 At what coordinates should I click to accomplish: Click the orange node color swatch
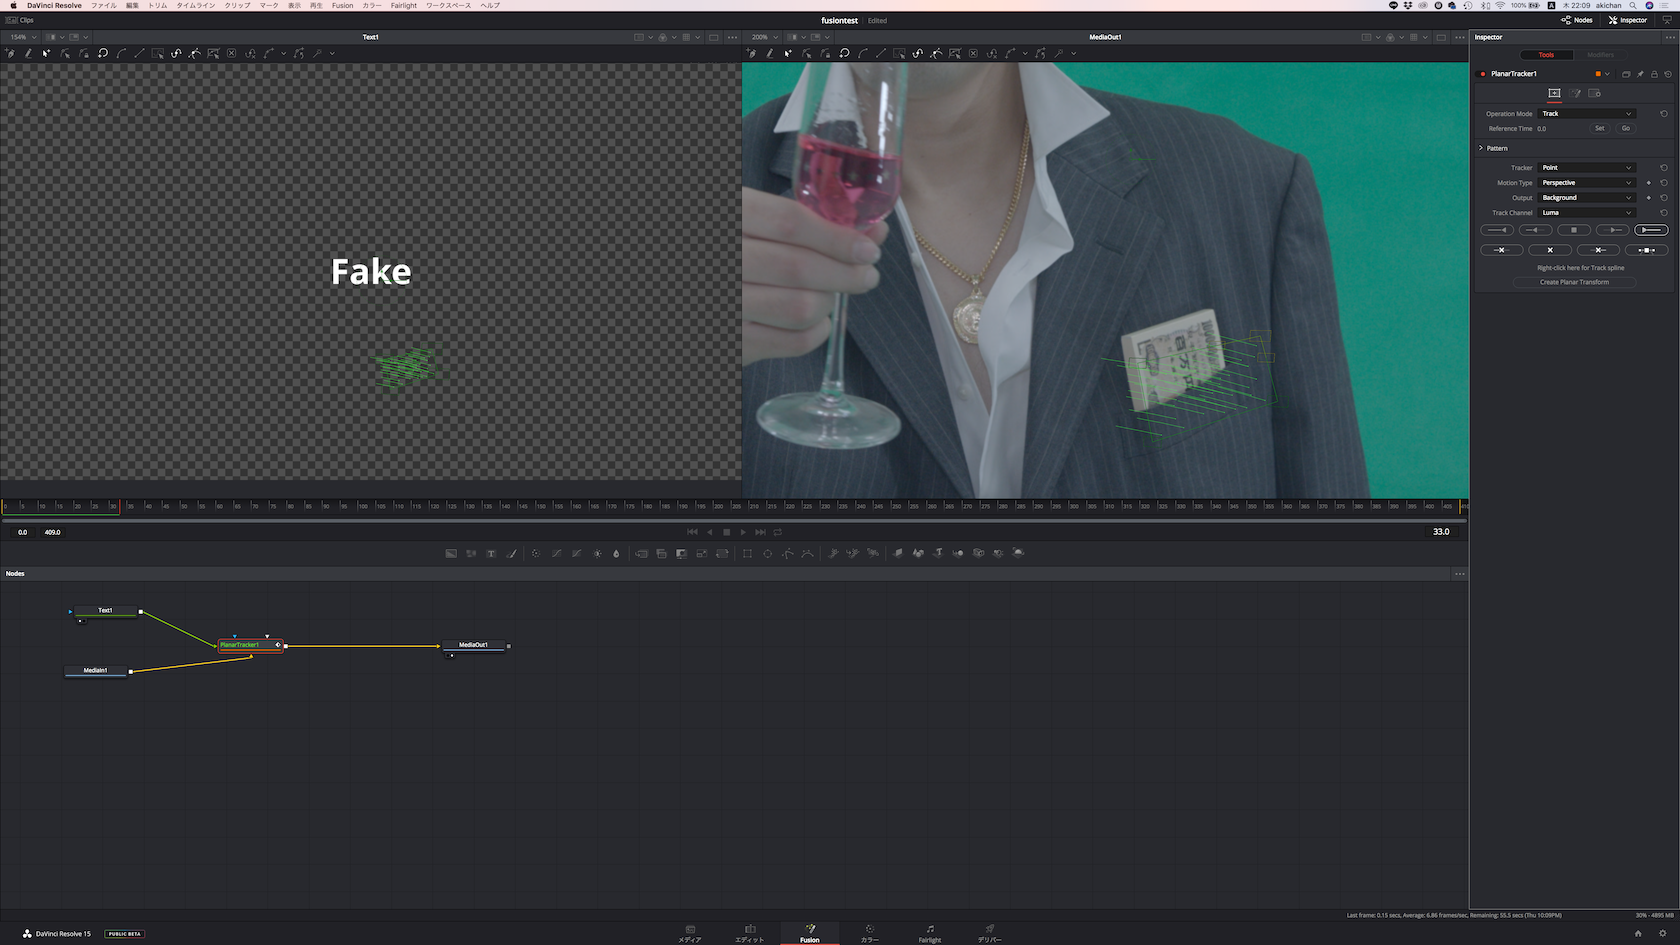[x=1598, y=74]
